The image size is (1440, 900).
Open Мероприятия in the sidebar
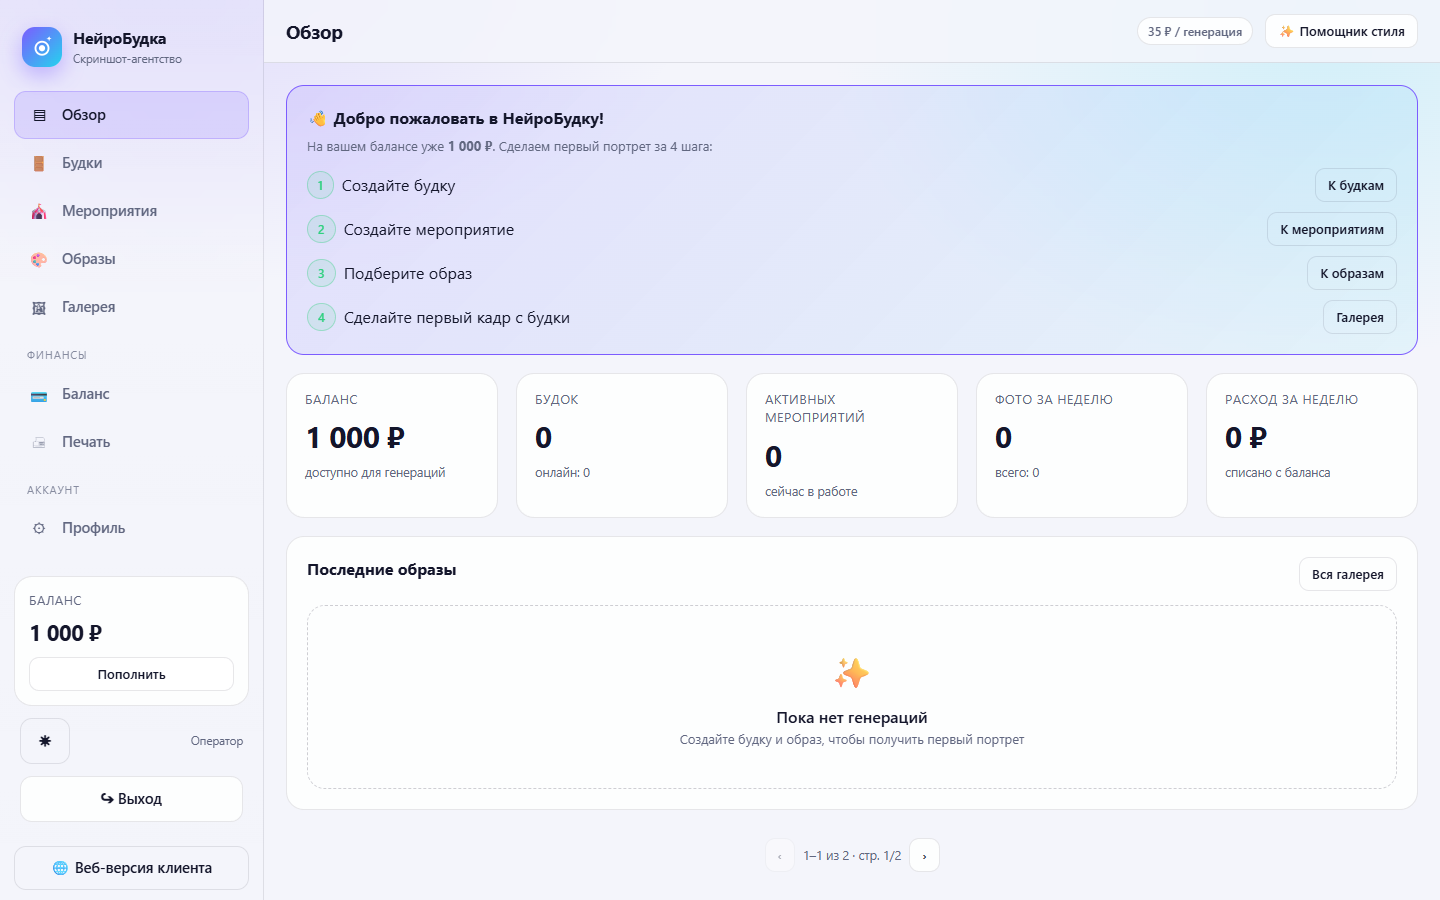point(131,211)
